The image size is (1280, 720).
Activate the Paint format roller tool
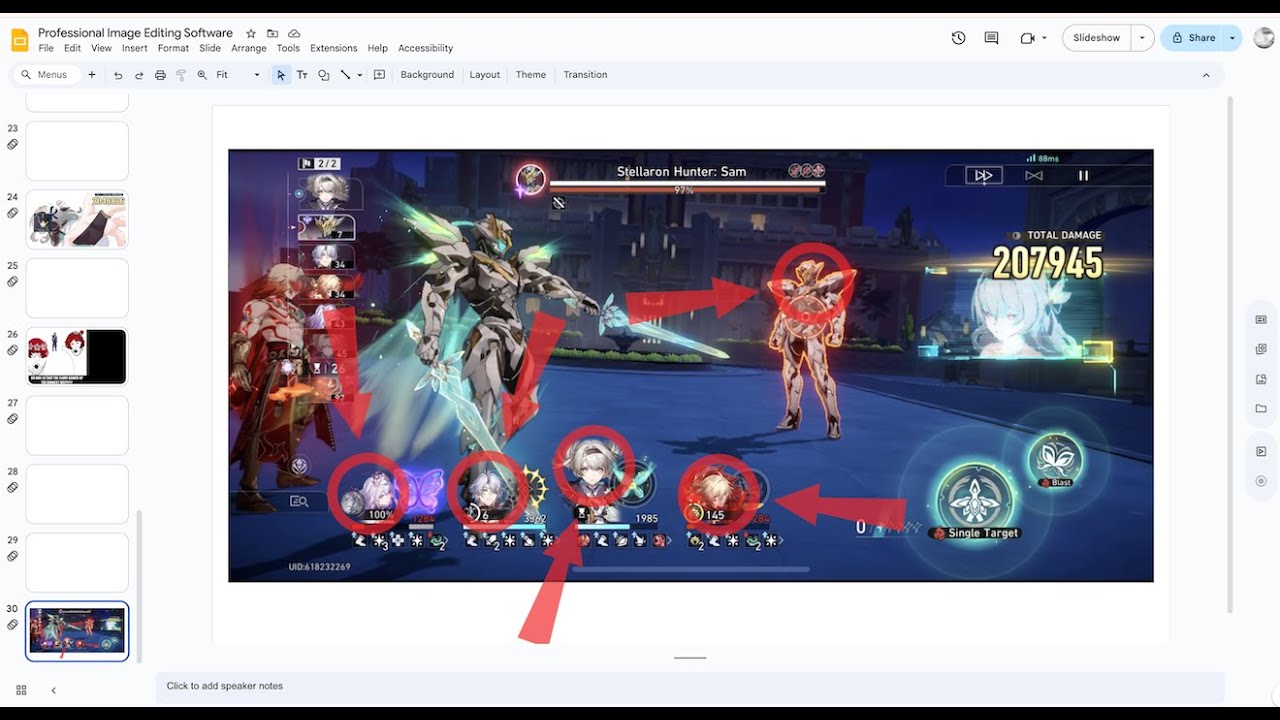point(181,75)
